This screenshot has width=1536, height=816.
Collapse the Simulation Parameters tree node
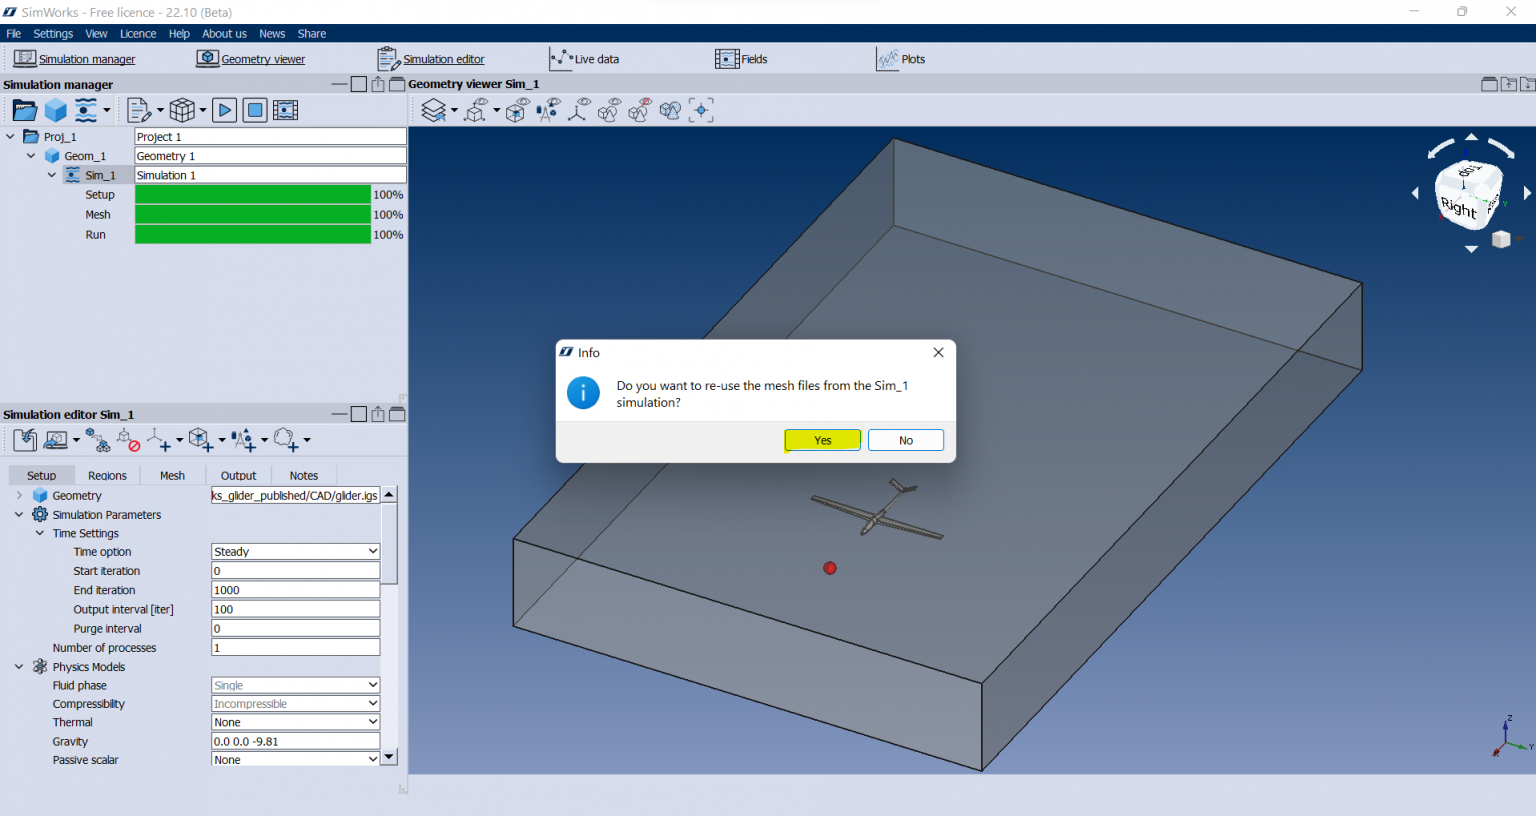click(19, 514)
